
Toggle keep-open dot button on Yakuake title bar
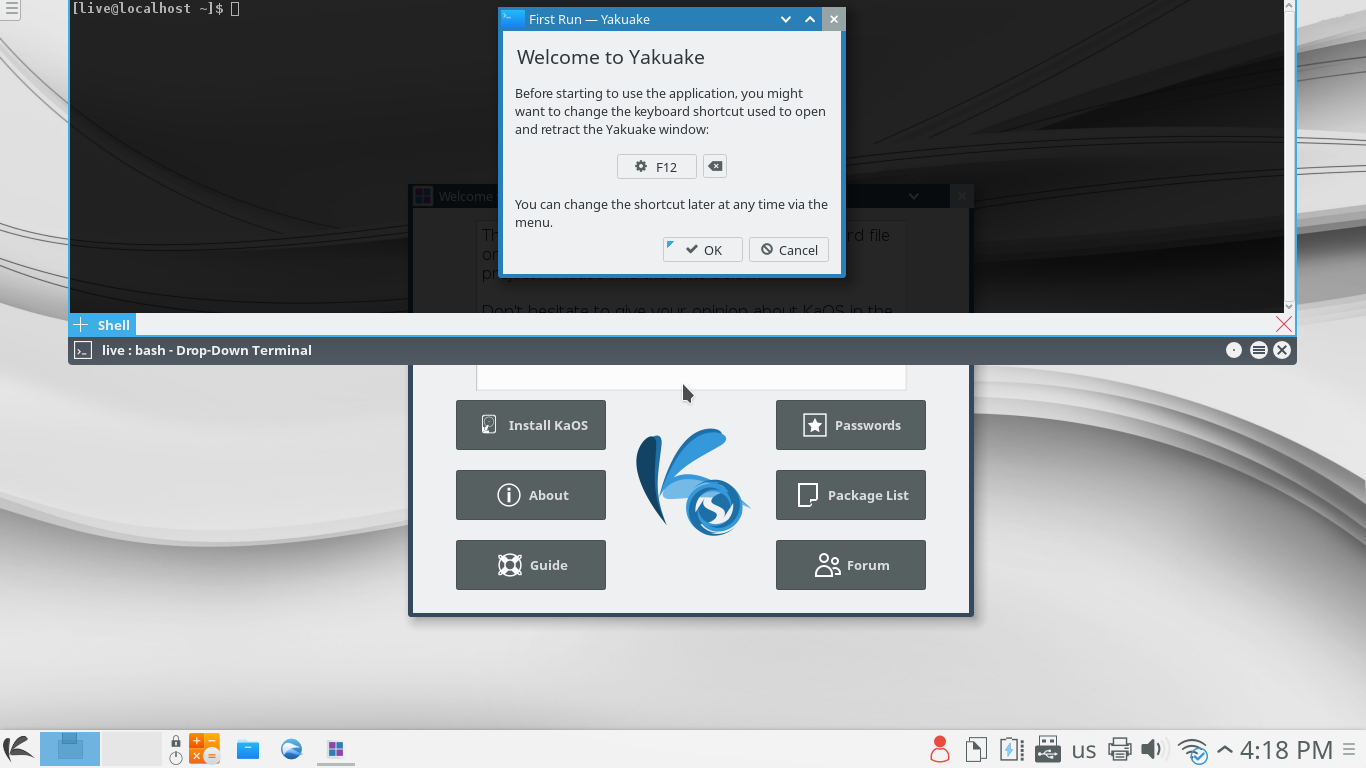tap(1234, 350)
